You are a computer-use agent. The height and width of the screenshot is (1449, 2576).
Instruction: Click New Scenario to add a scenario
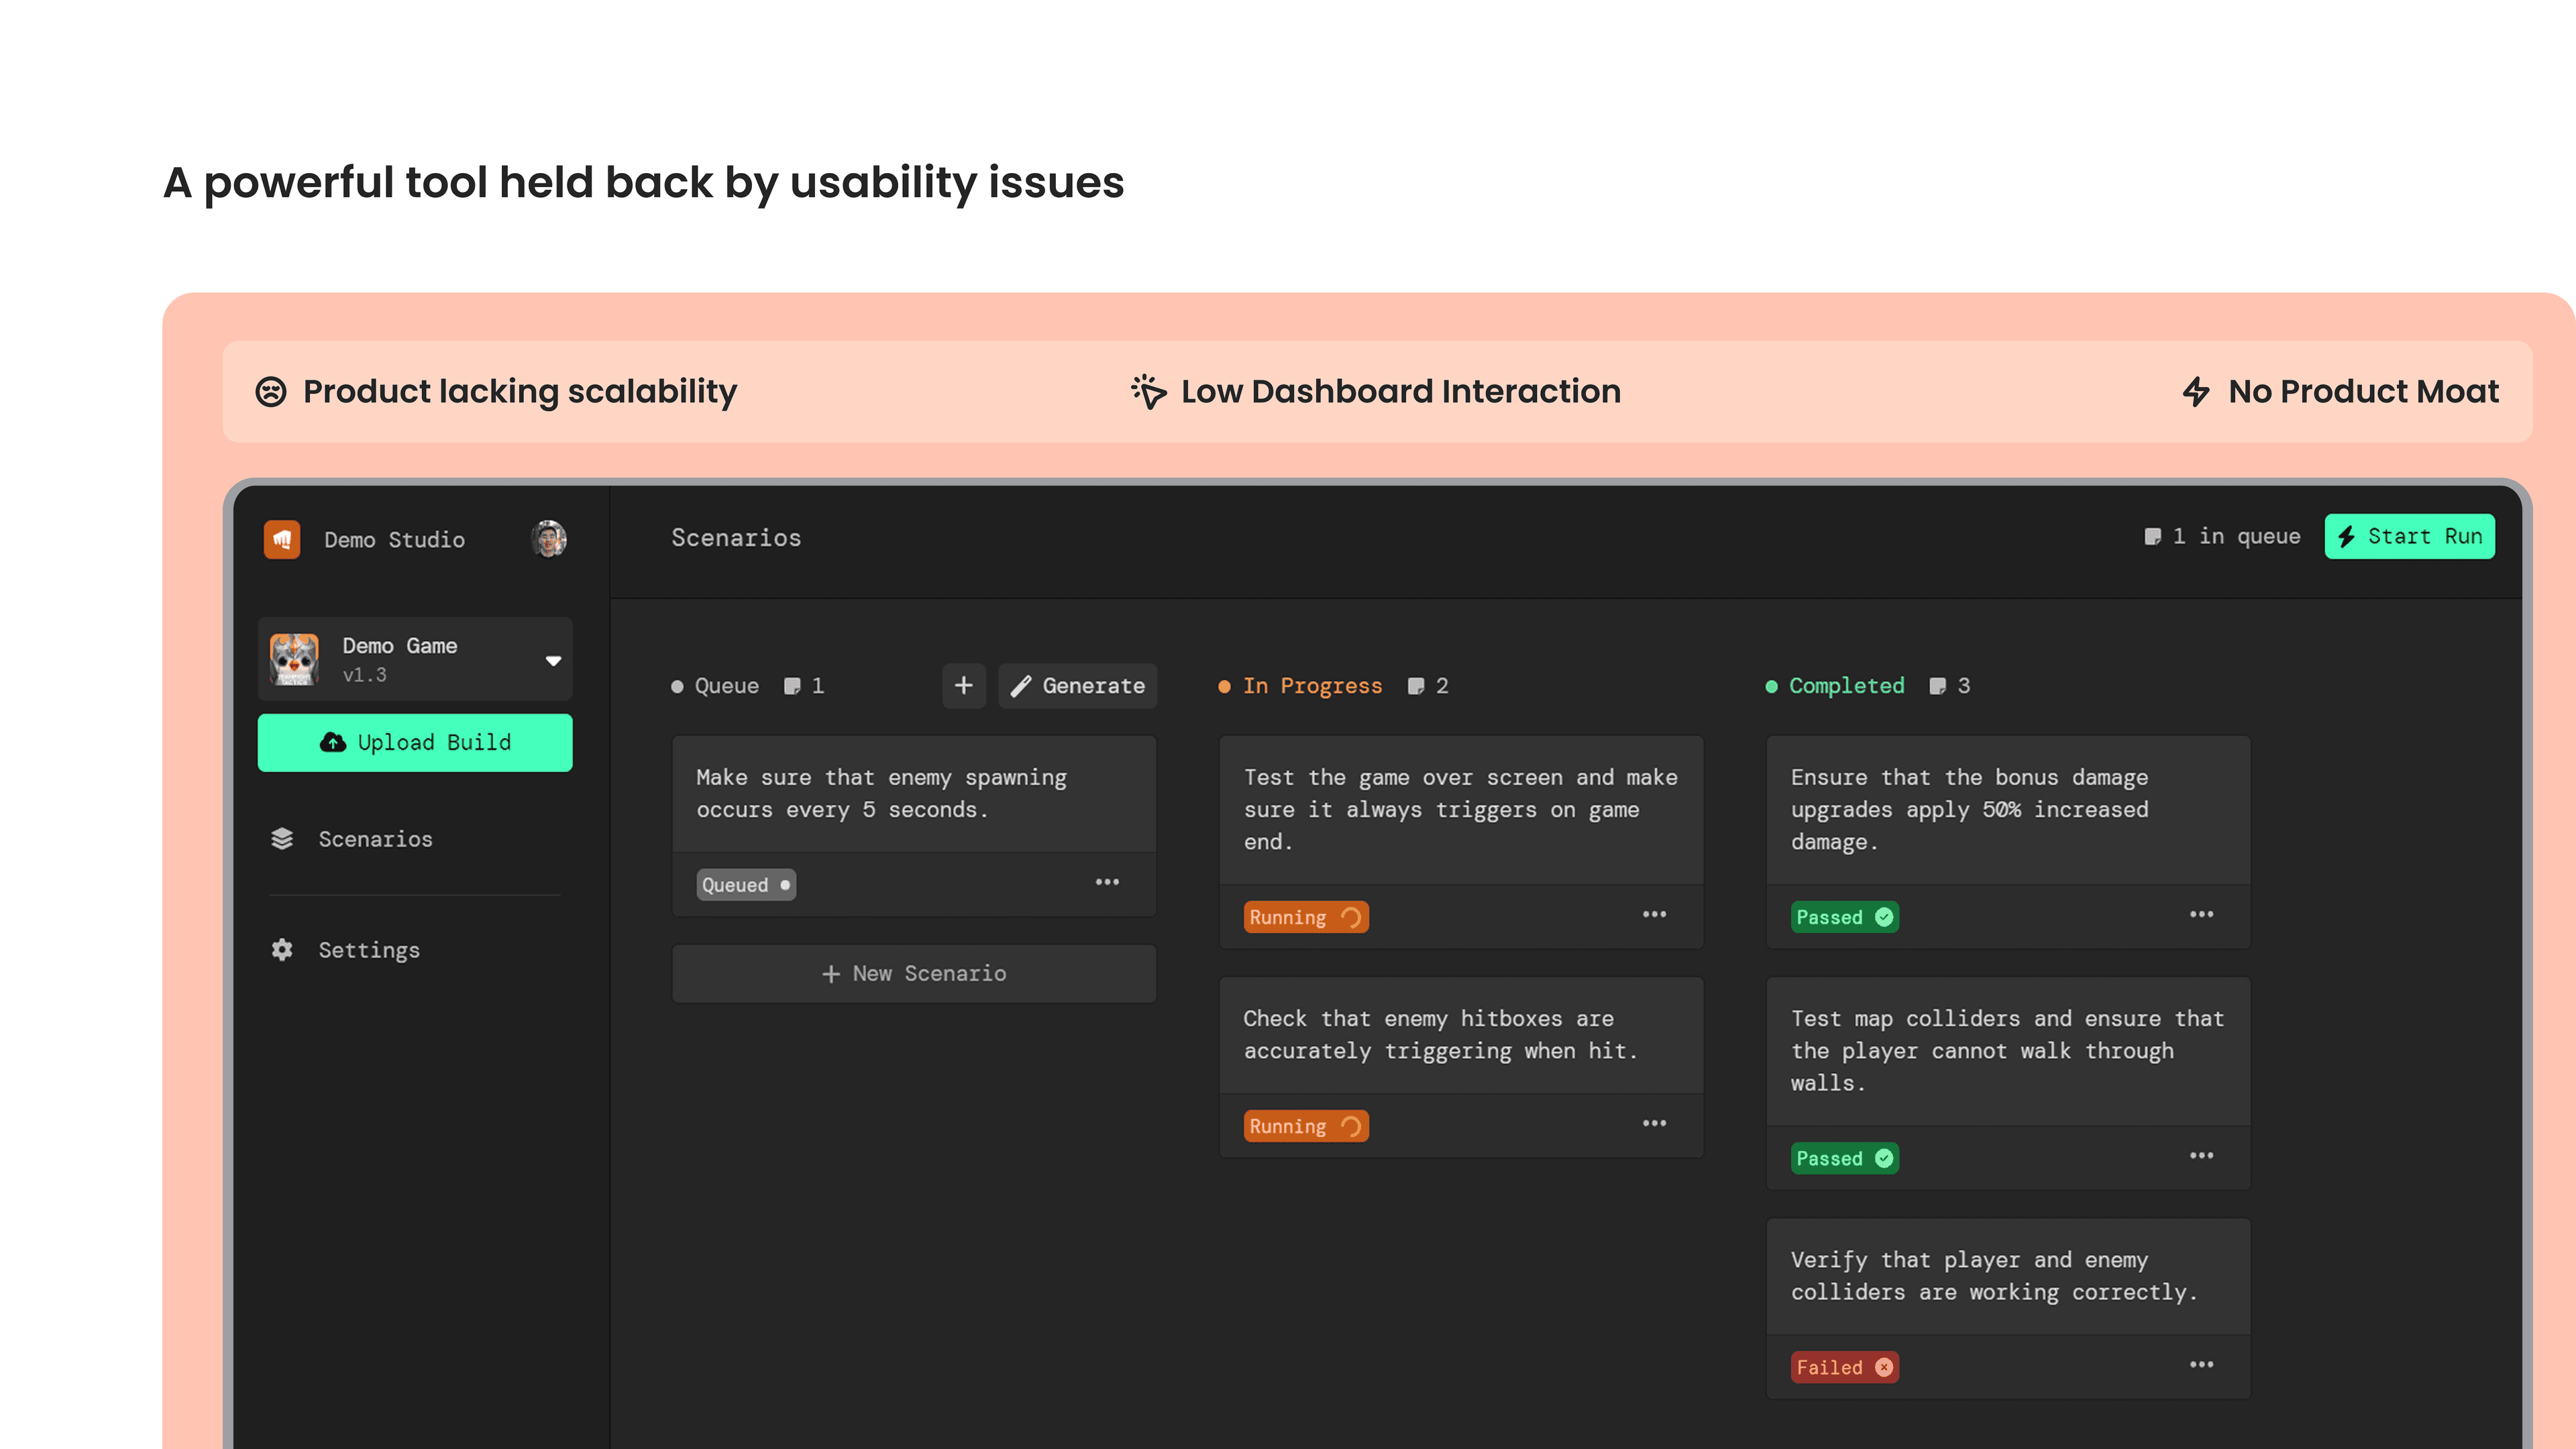(x=913, y=973)
